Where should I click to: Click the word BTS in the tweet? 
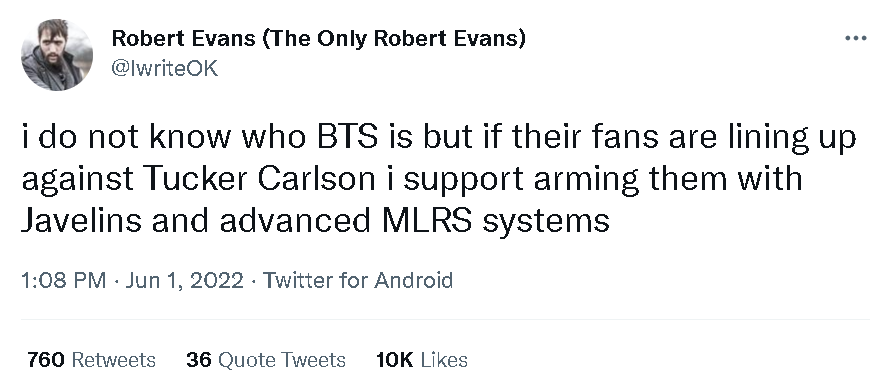pos(347,138)
